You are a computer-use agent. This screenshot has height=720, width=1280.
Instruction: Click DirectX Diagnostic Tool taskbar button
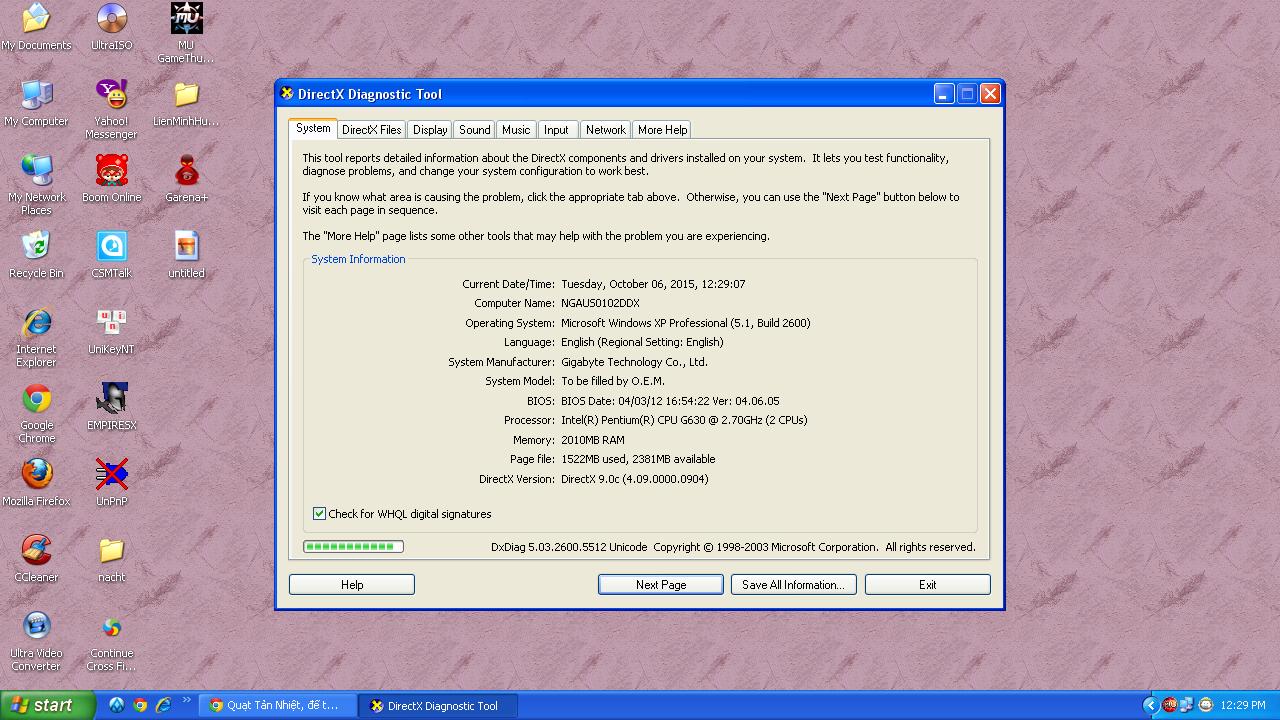point(438,705)
